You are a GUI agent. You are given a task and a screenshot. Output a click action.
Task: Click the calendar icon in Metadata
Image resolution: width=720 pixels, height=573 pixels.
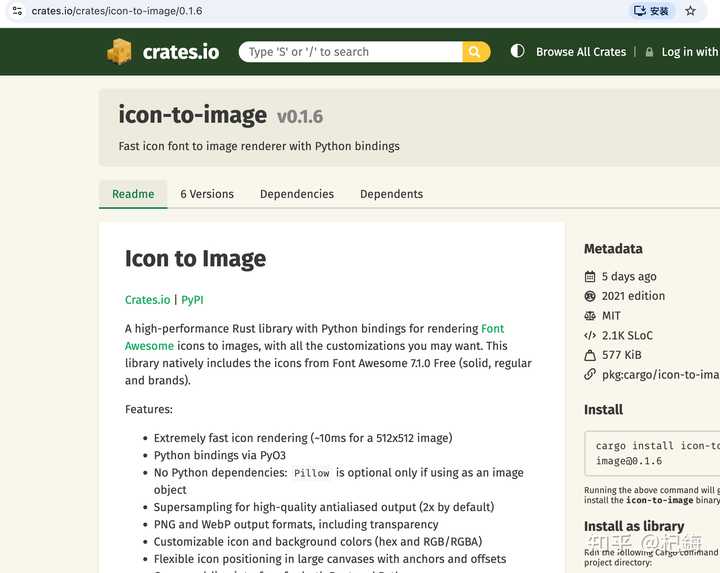tap(590, 277)
